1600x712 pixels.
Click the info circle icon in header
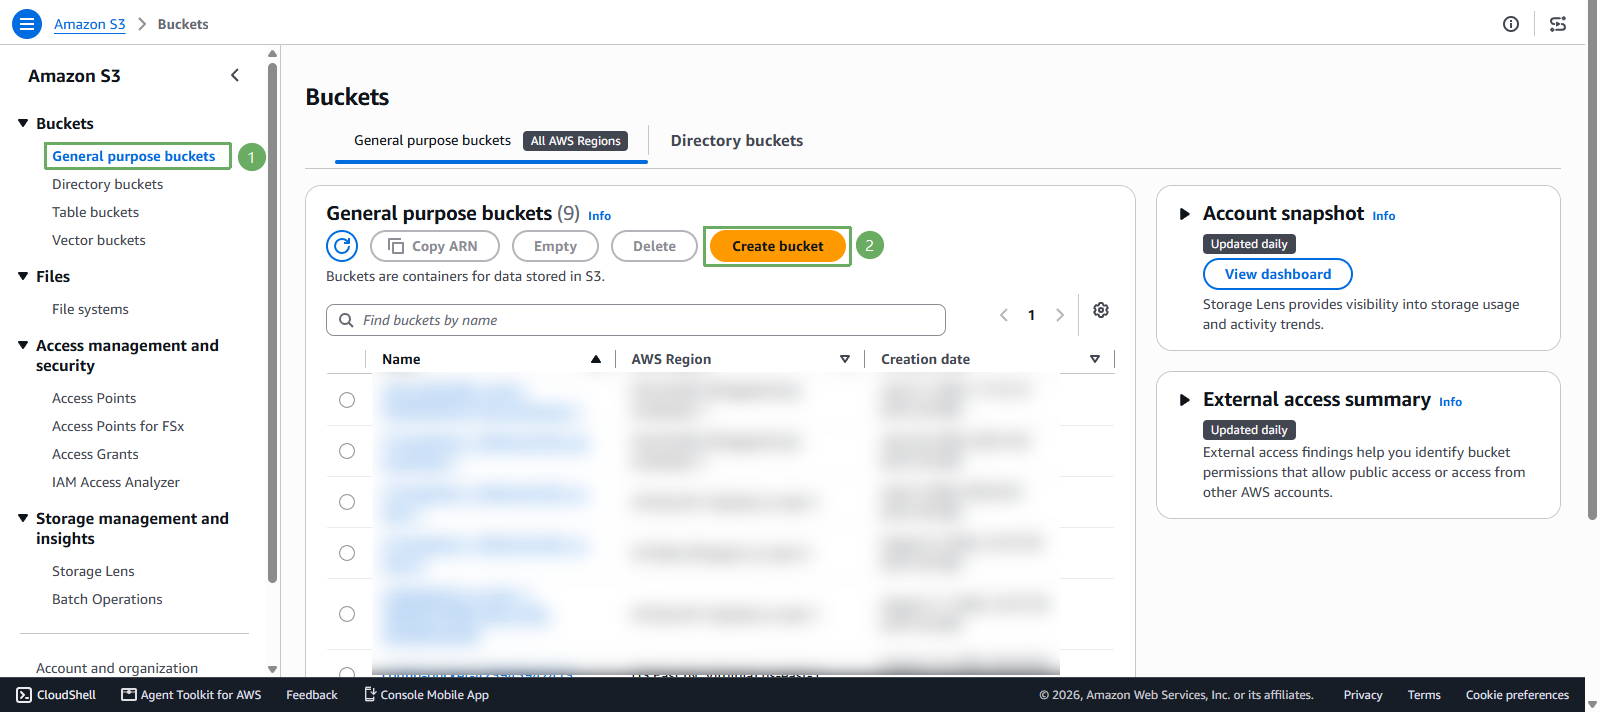1511,24
